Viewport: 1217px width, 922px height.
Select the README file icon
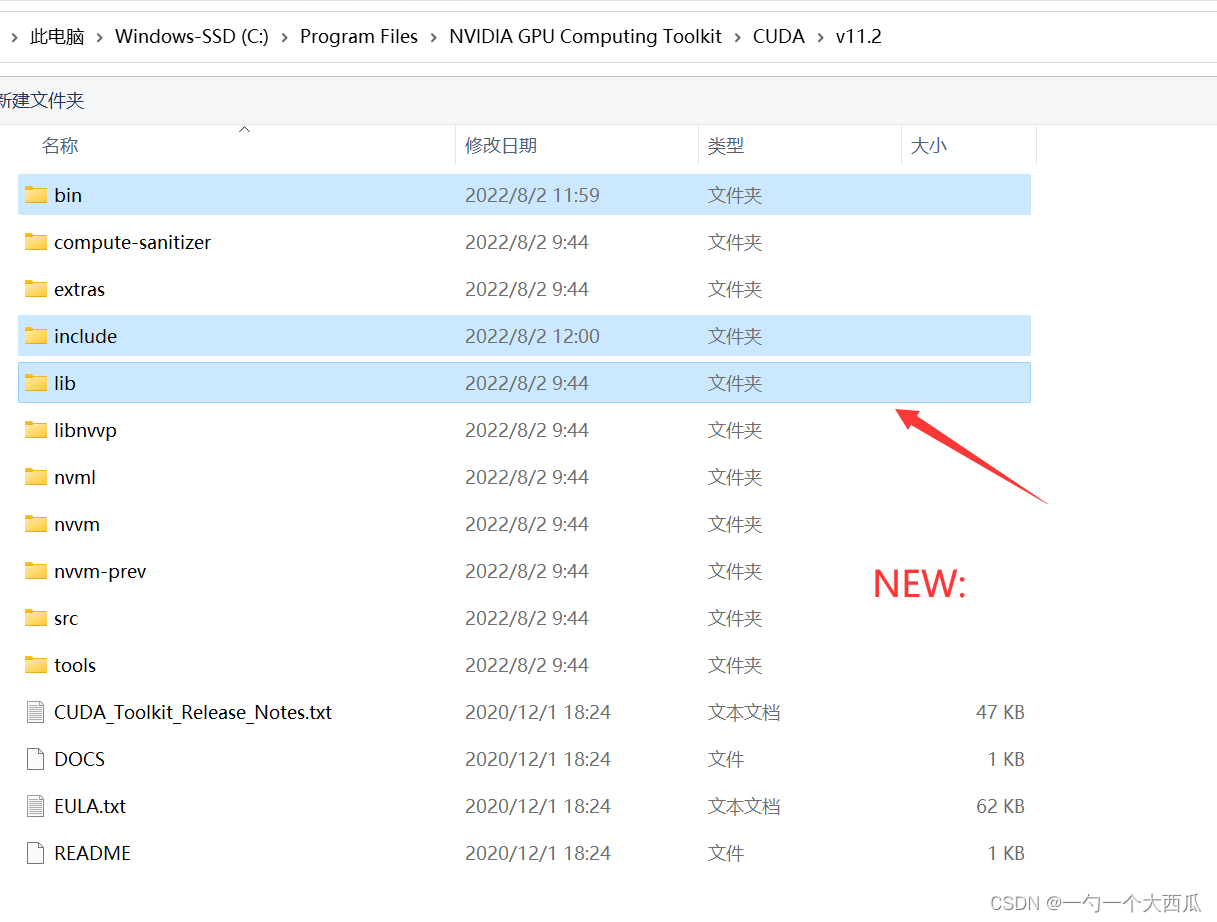(36, 853)
